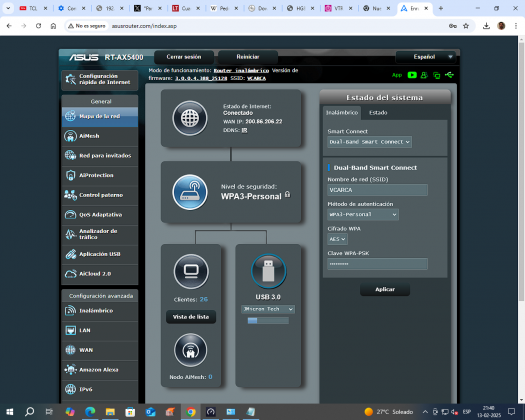Open AiCloud 2.0 section
The height and width of the screenshot is (420, 525).
tap(100, 274)
